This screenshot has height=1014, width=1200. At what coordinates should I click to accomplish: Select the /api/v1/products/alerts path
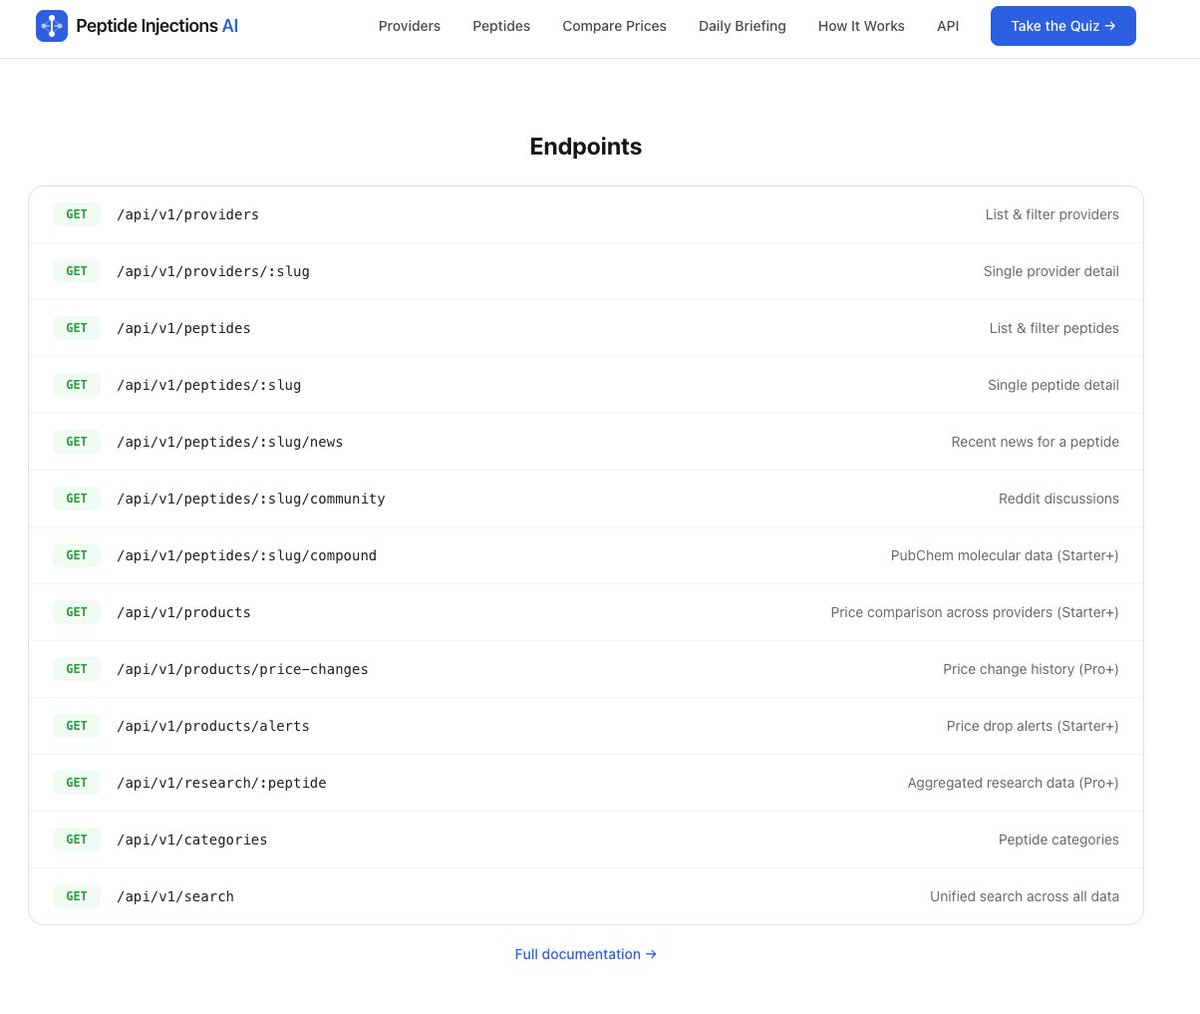213,726
